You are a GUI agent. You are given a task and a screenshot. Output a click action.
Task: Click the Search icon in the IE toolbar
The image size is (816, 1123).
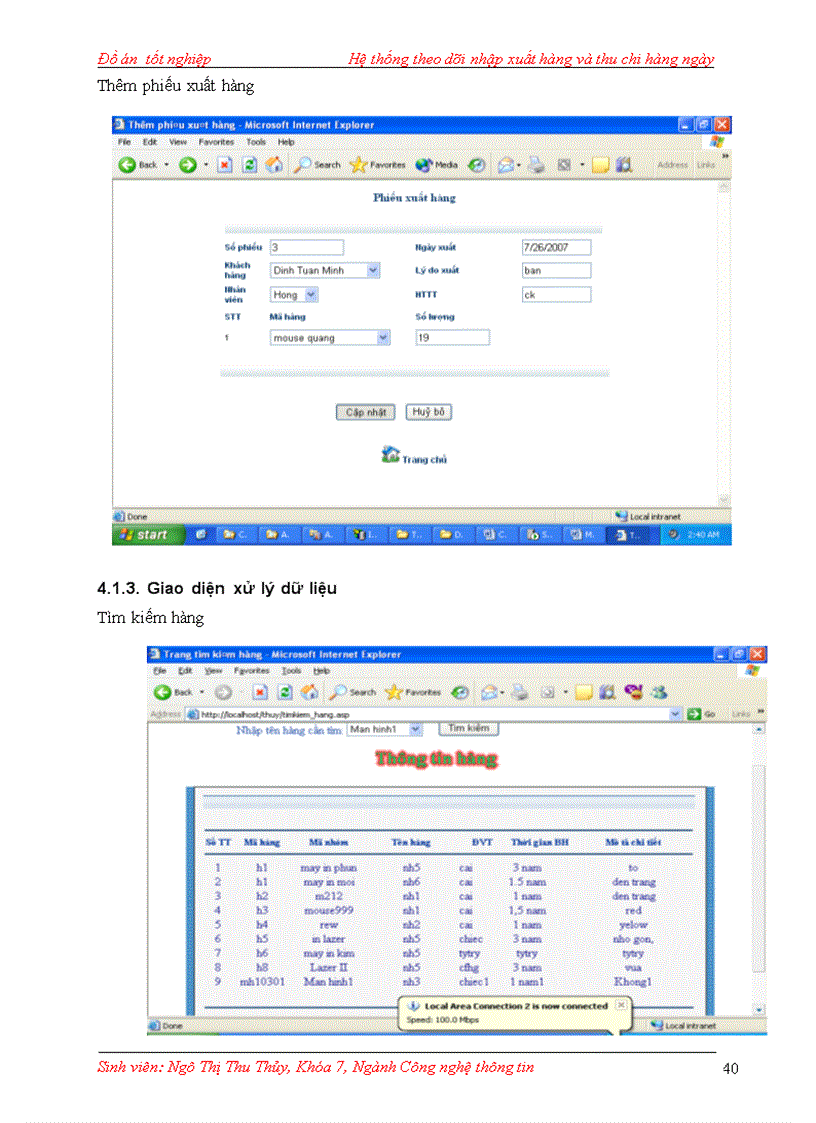tap(305, 164)
